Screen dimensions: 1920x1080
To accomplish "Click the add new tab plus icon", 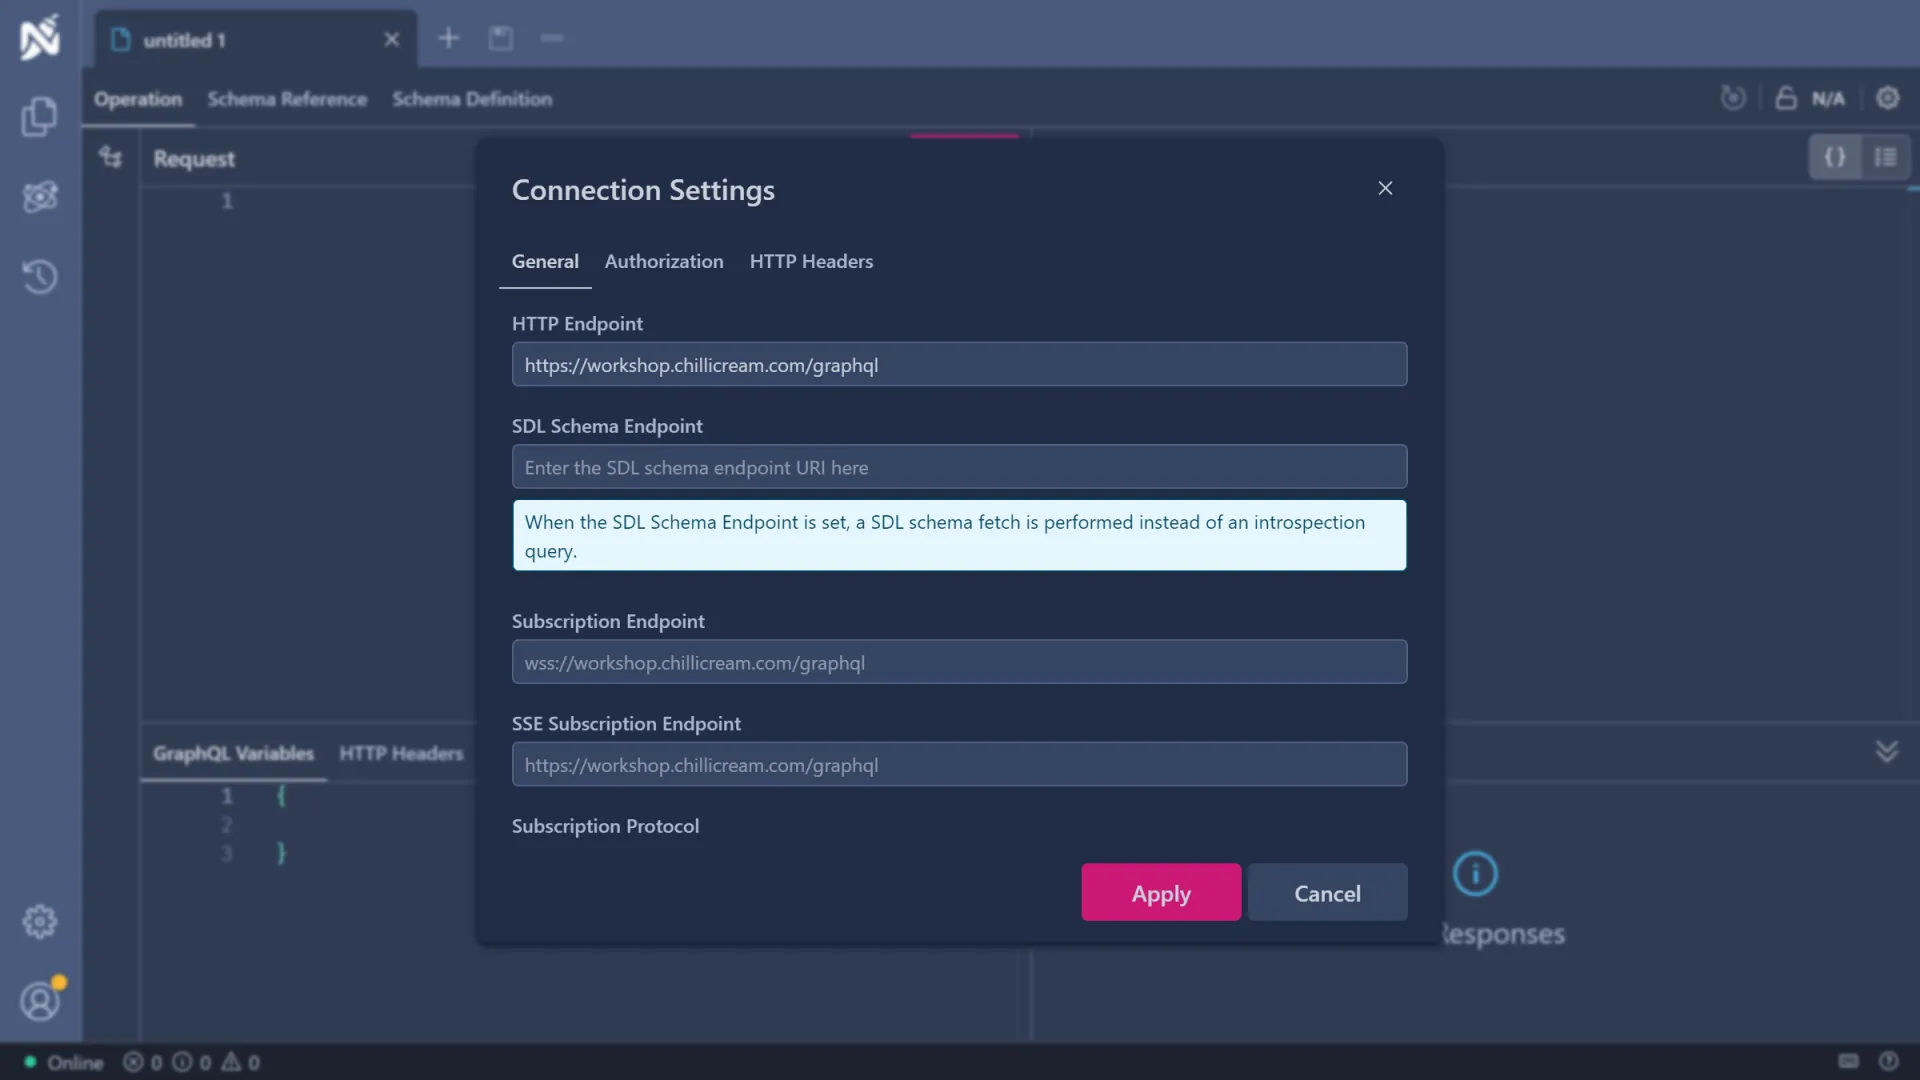I will click(448, 38).
